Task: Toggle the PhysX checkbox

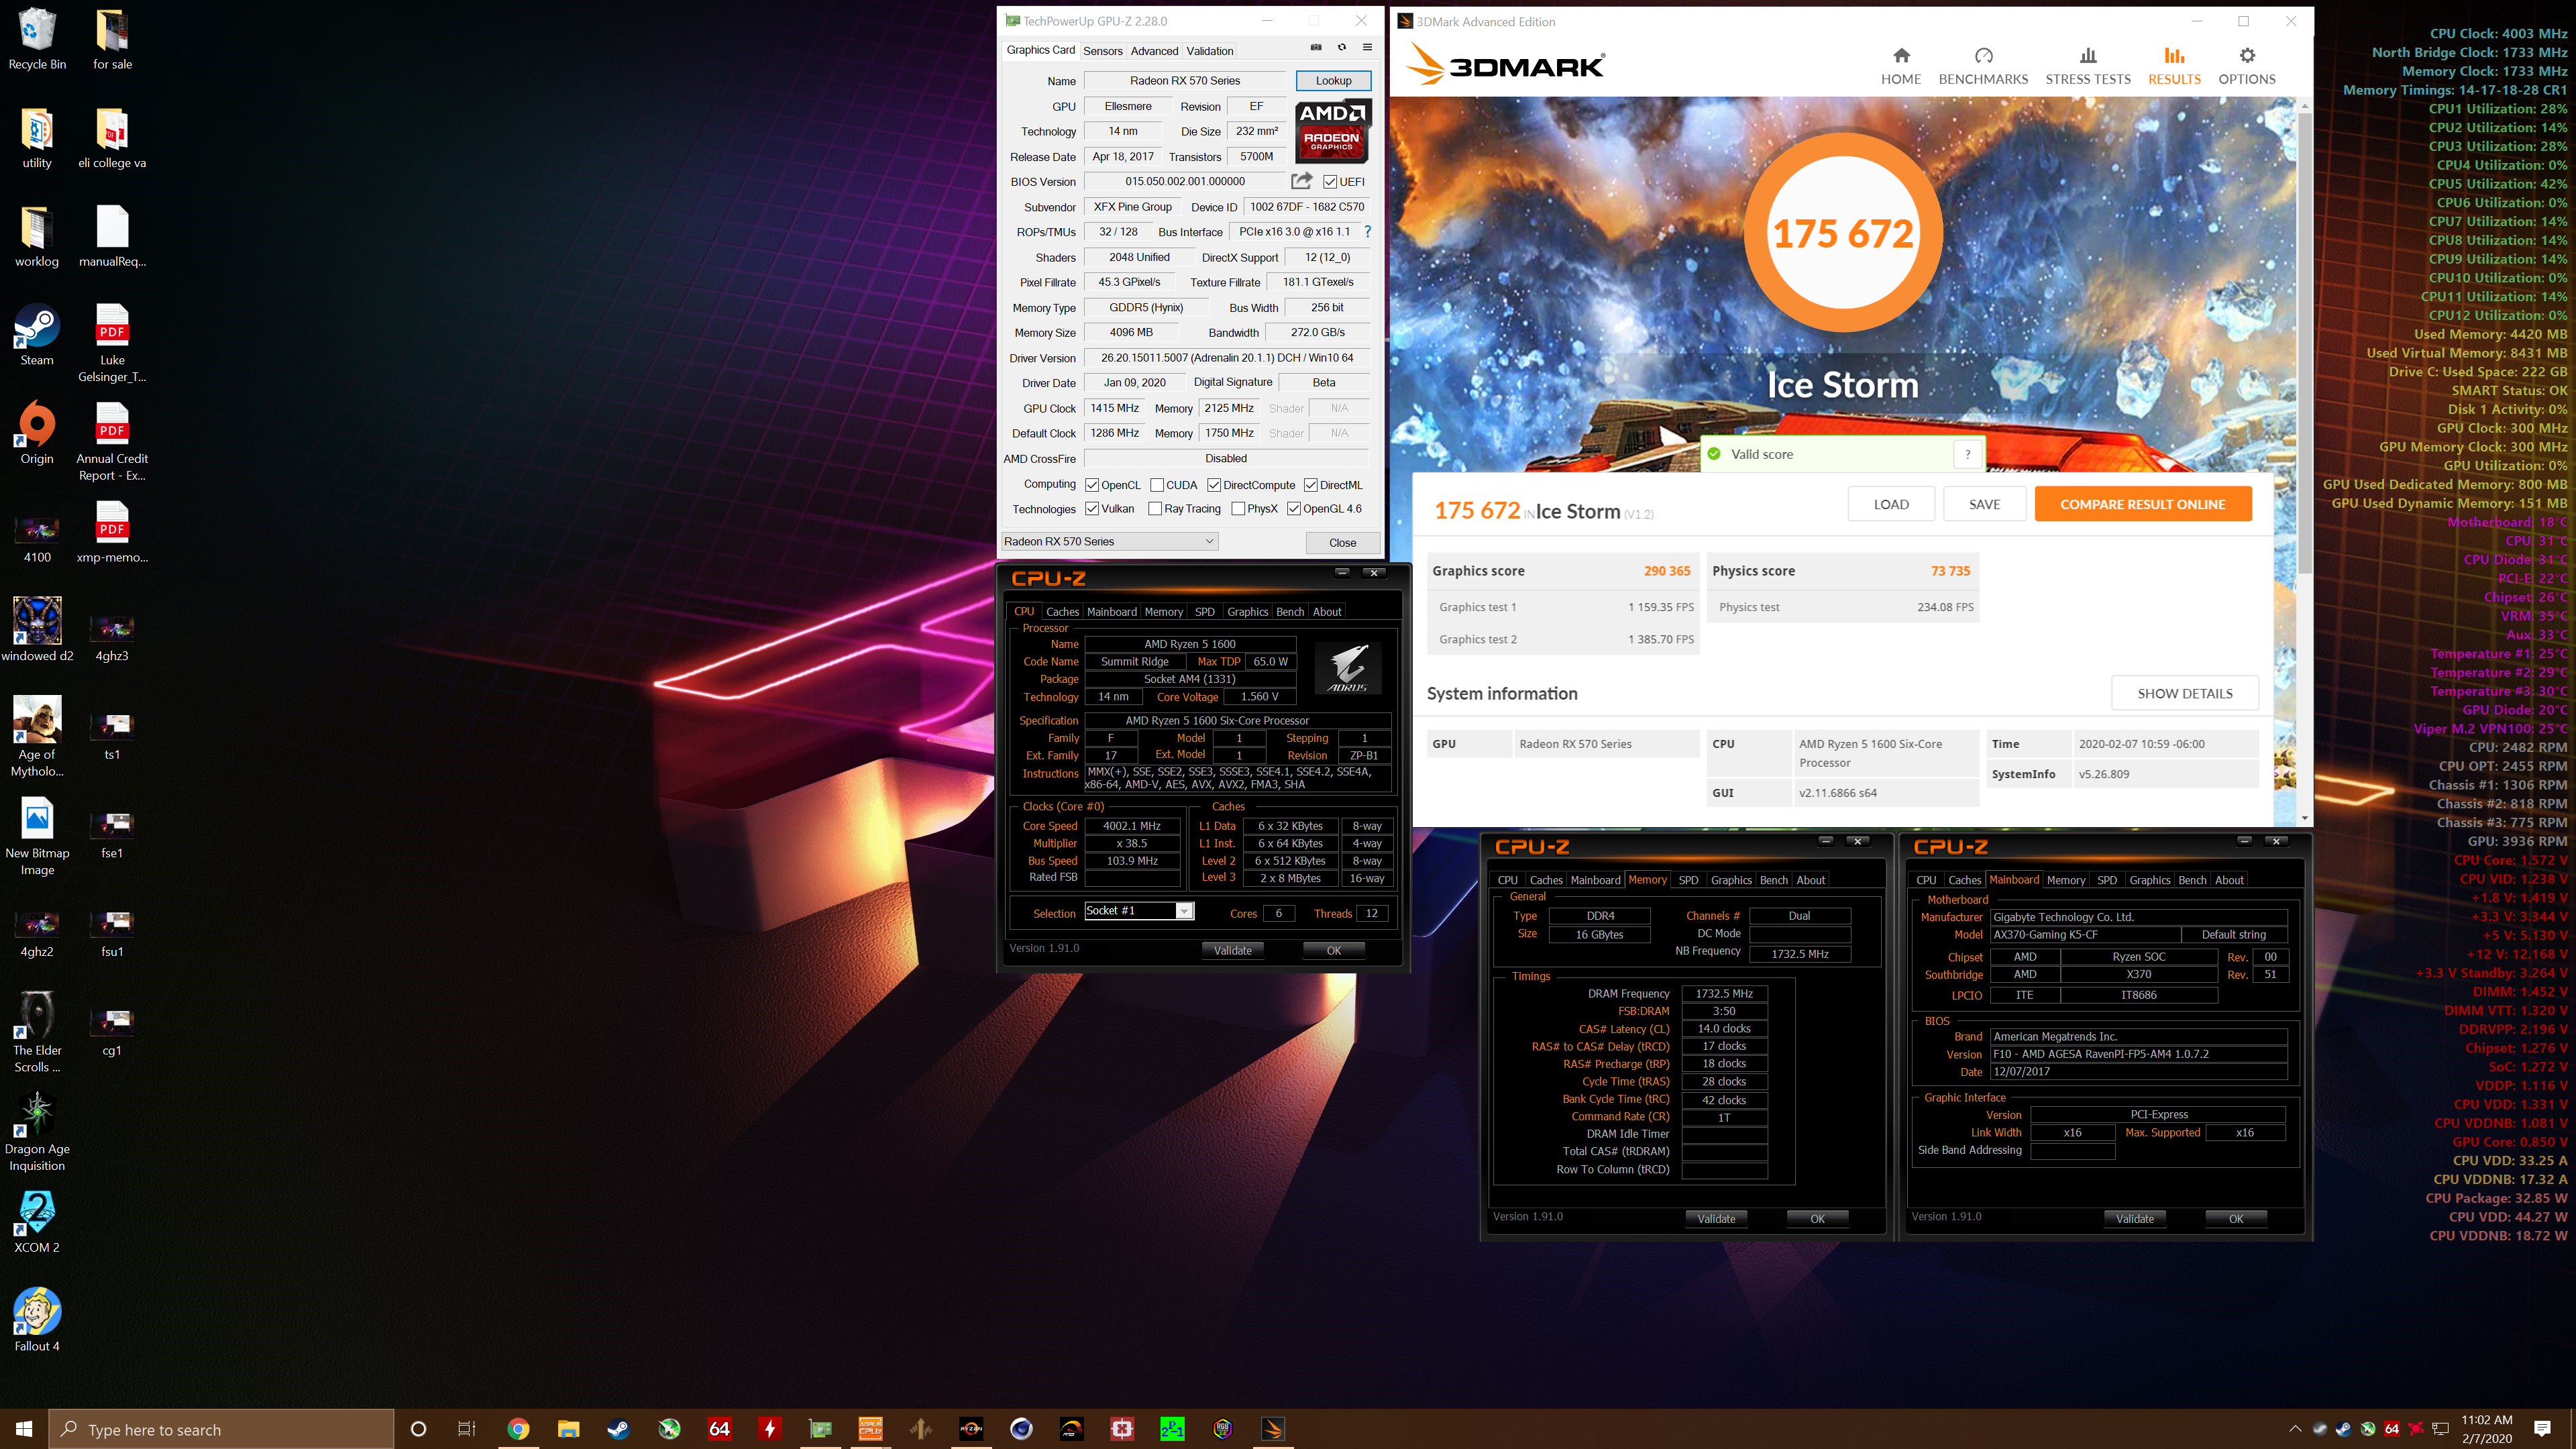Action: coord(1238,509)
